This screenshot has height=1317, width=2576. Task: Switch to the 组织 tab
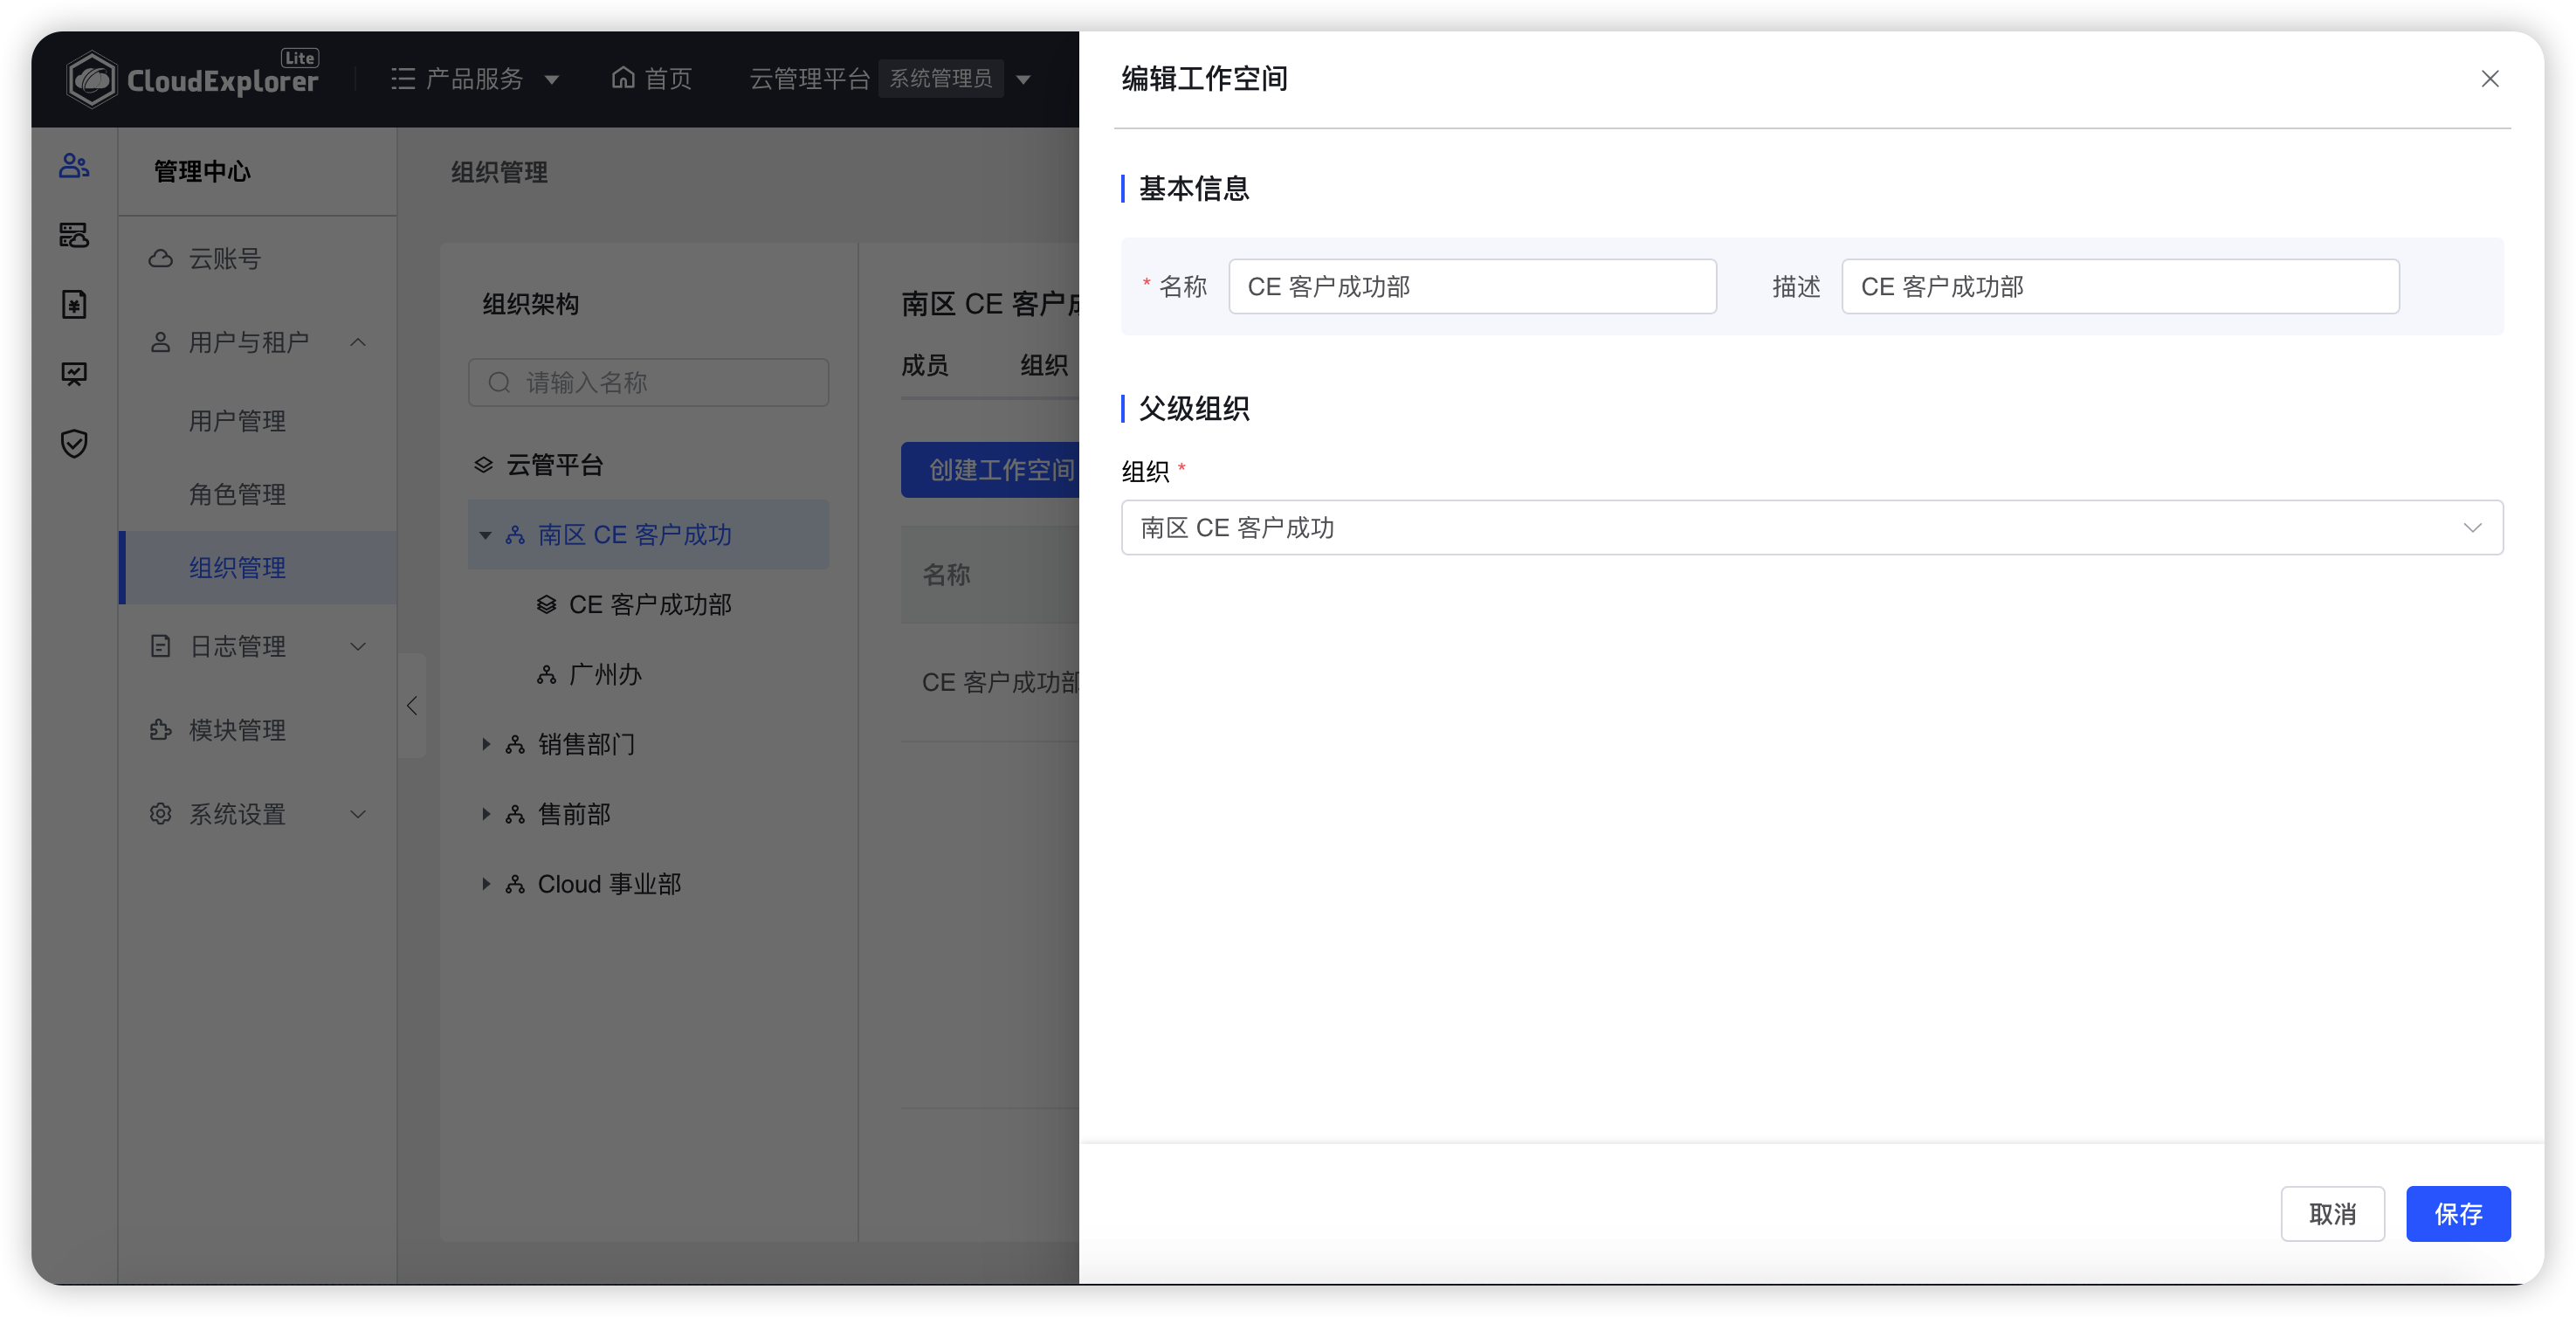pyautogui.click(x=1044, y=365)
